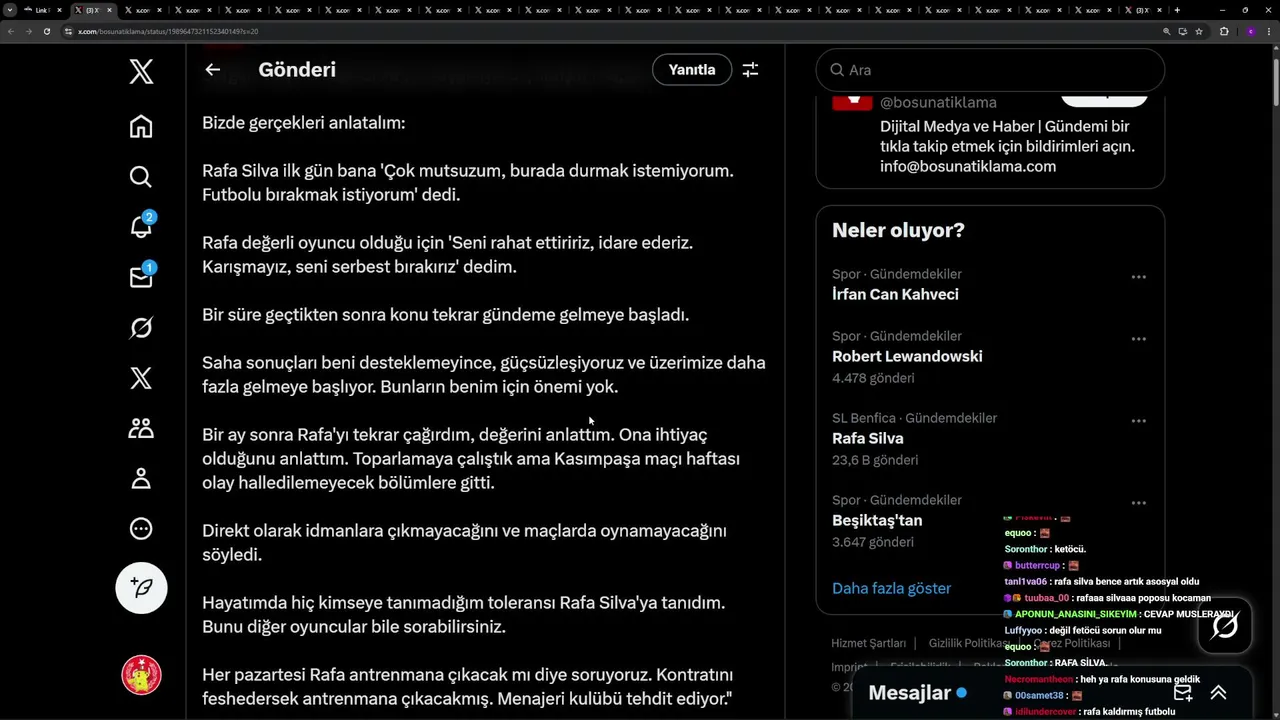The width and height of the screenshot is (1280, 720).
Task: Open Messages envelope icon in sidebar
Action: point(141,277)
